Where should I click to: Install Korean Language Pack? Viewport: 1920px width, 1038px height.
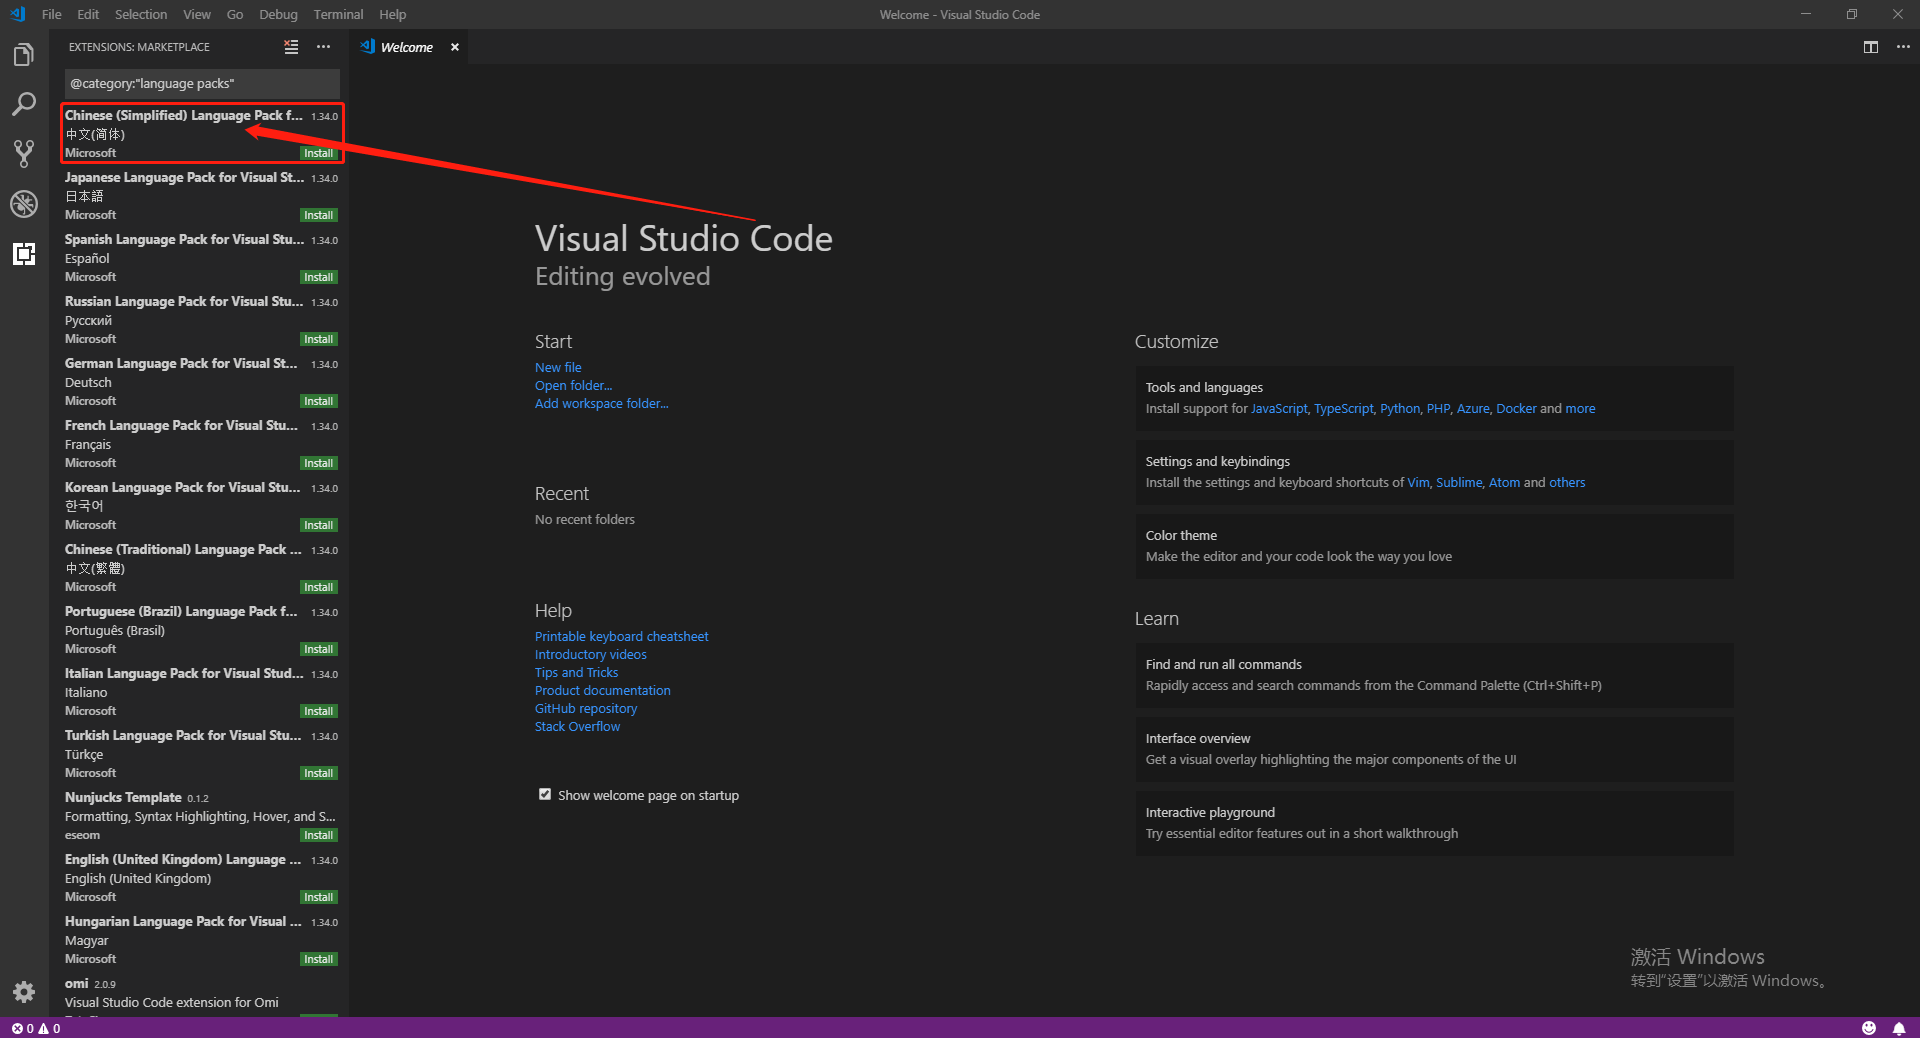pos(319,525)
